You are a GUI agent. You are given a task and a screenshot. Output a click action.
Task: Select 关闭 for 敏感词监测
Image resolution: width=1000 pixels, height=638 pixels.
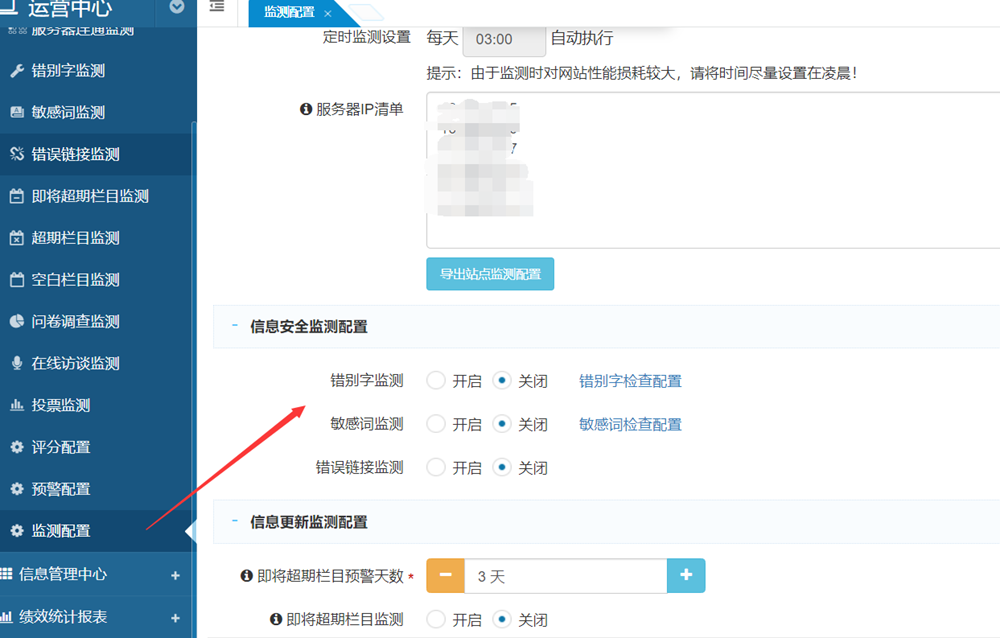pos(502,424)
